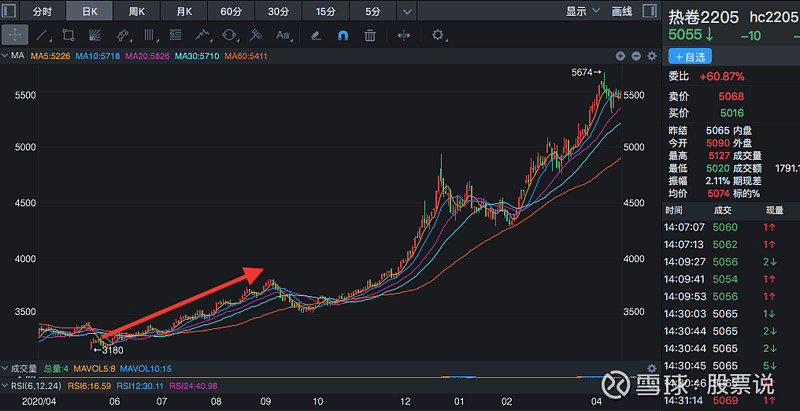The width and height of the screenshot is (800, 411).
Task: Switch to the 60分 tab
Action: [231, 11]
